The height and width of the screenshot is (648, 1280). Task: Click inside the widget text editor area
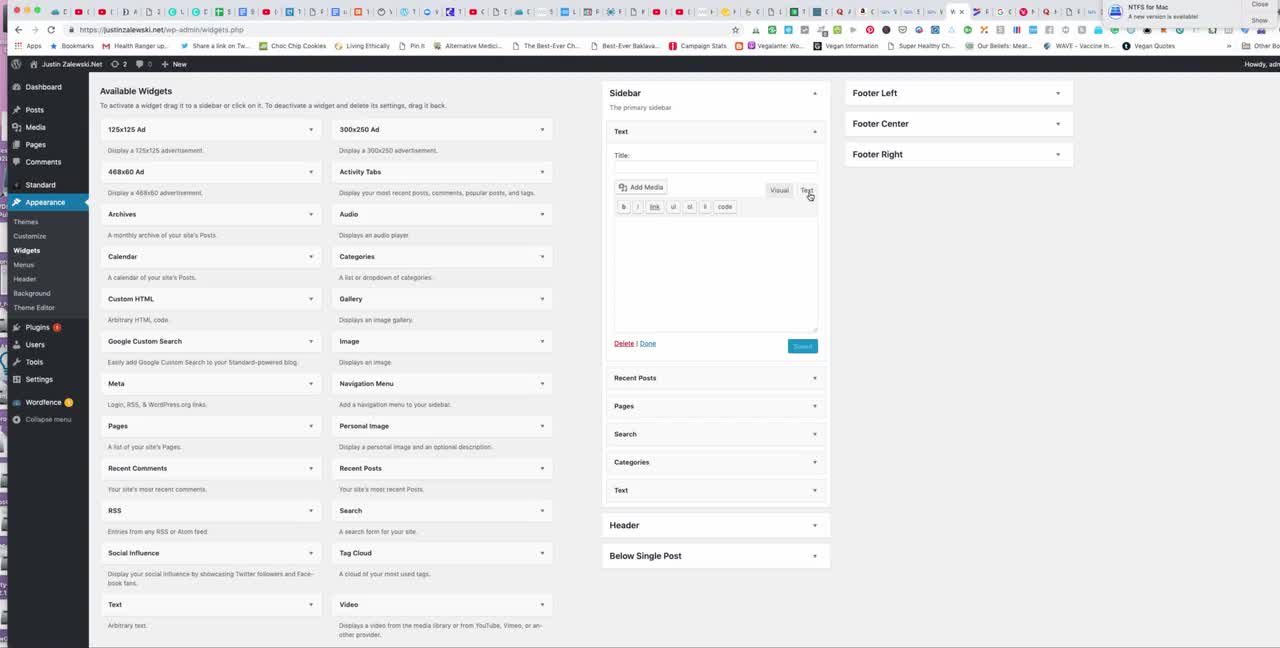coord(715,273)
